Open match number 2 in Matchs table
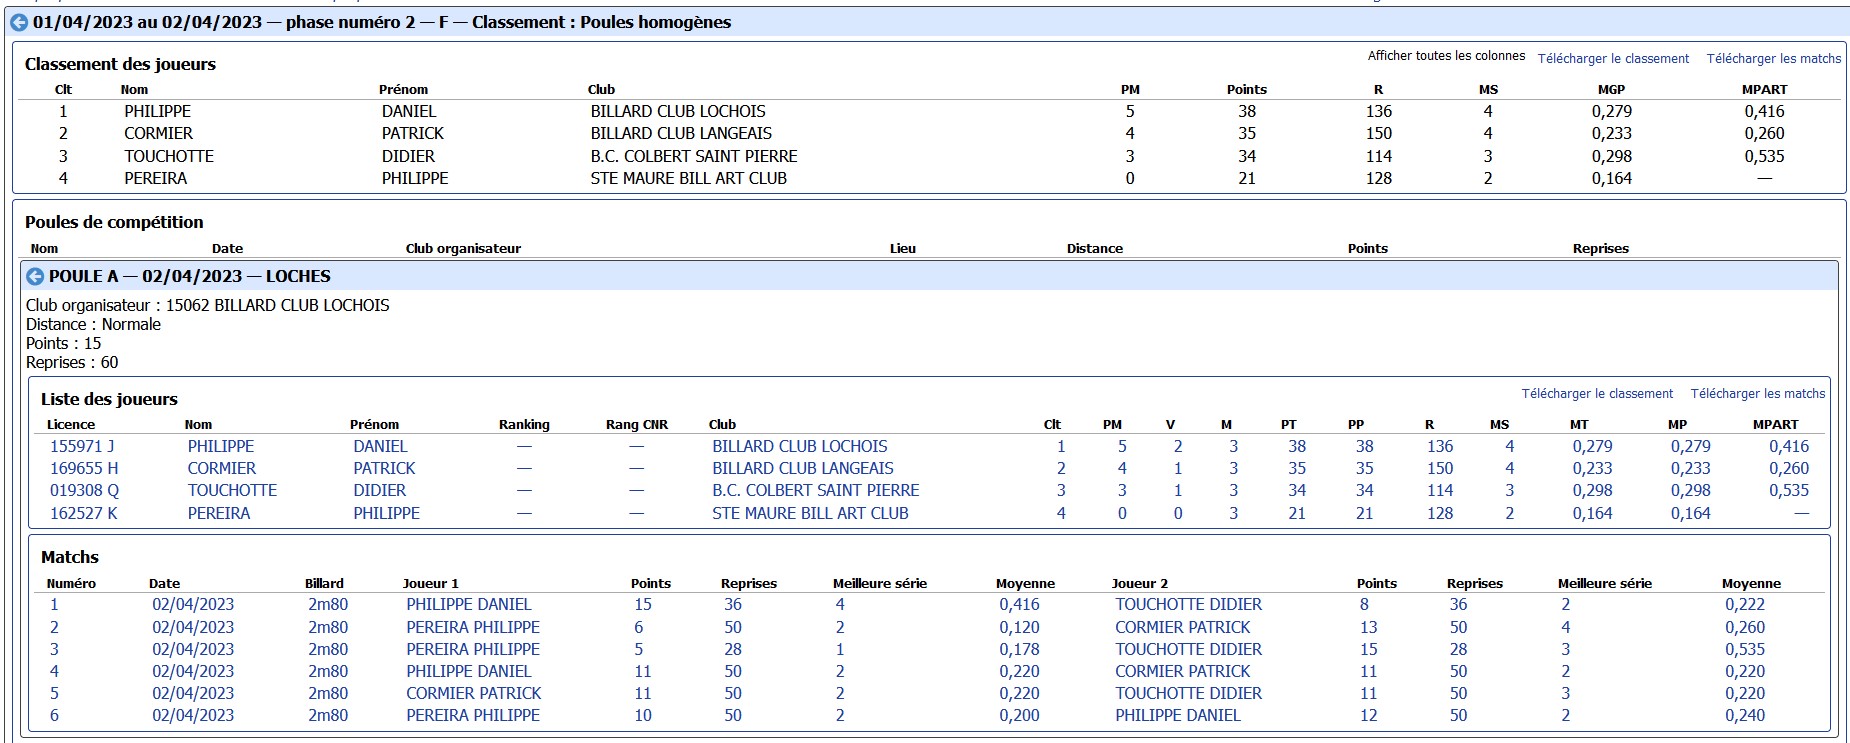This screenshot has height=743, width=1850. coord(54,627)
